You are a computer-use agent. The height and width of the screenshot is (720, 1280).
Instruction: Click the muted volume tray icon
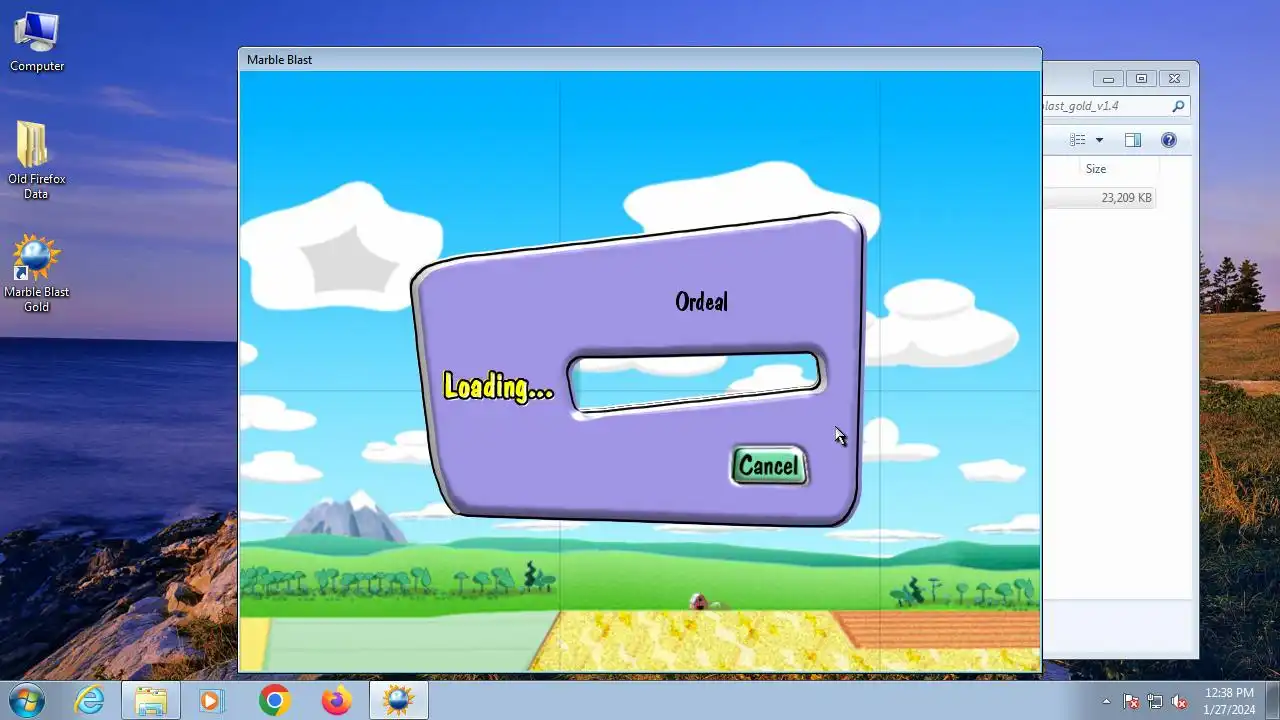click(1180, 701)
